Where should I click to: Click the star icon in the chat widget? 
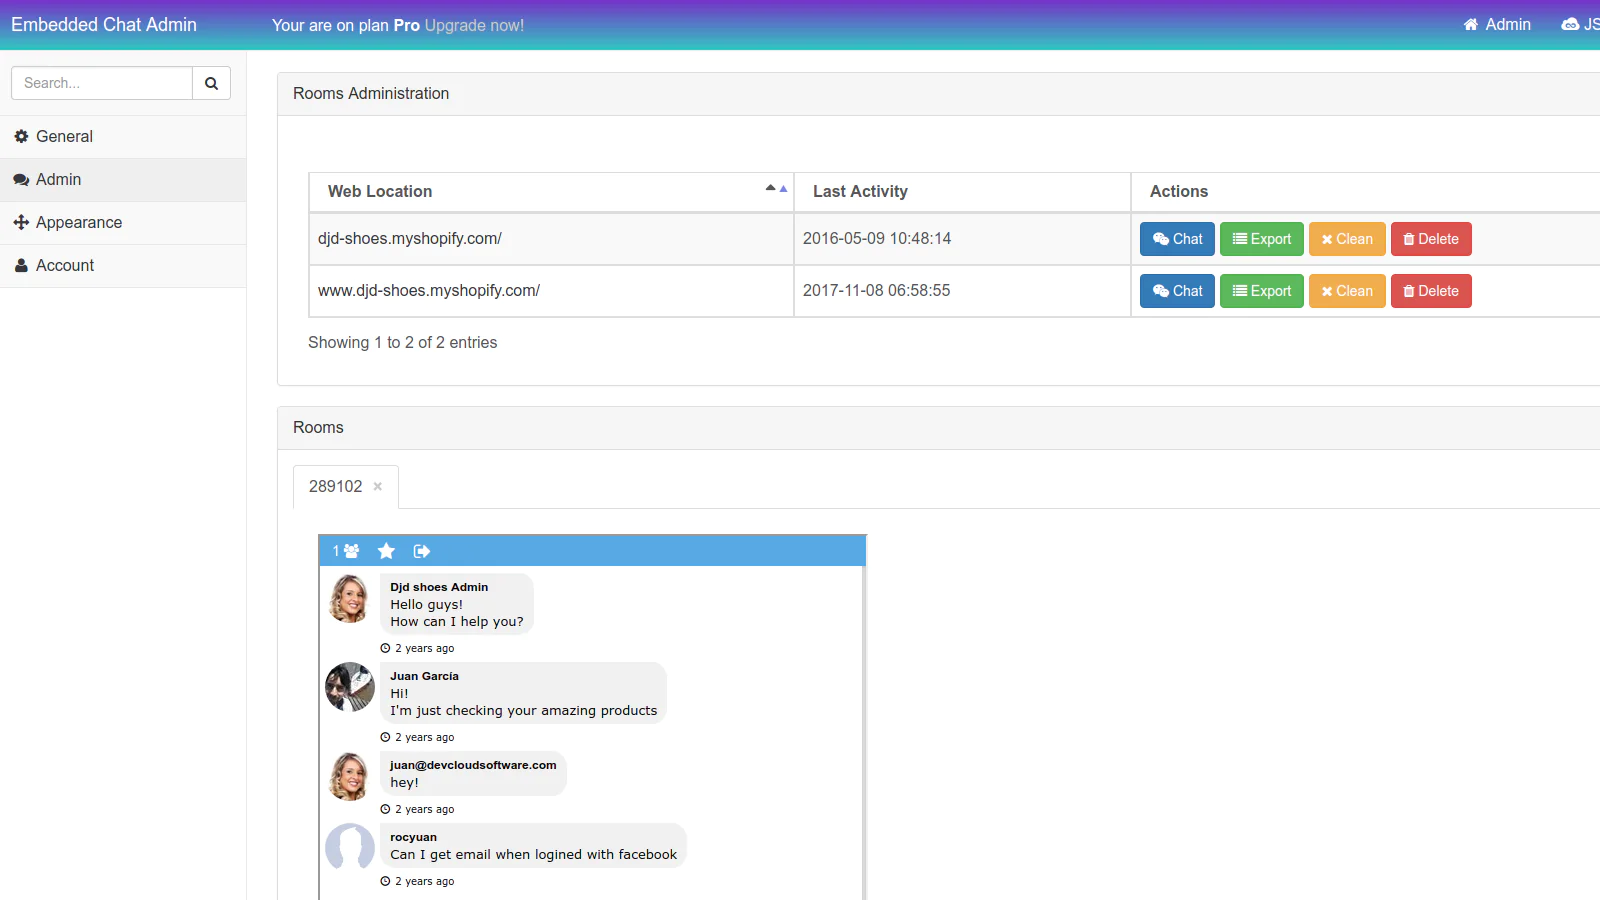pyautogui.click(x=386, y=550)
